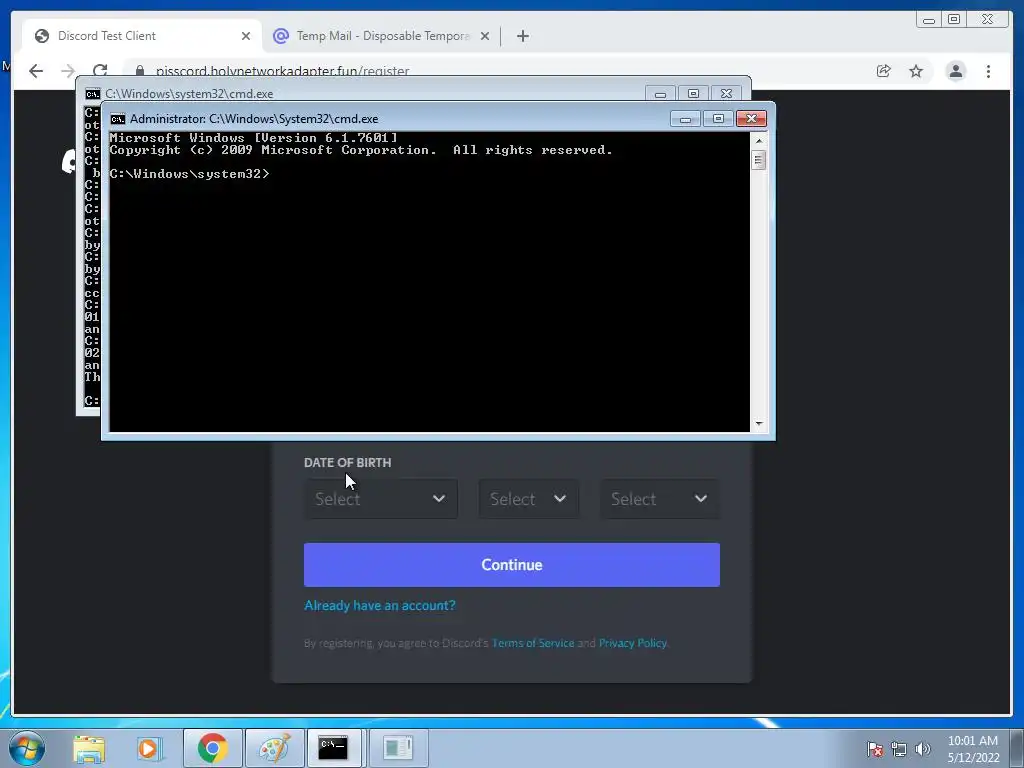The height and width of the screenshot is (768, 1024).
Task: Switch to Chrome in the taskbar
Action: (212, 748)
